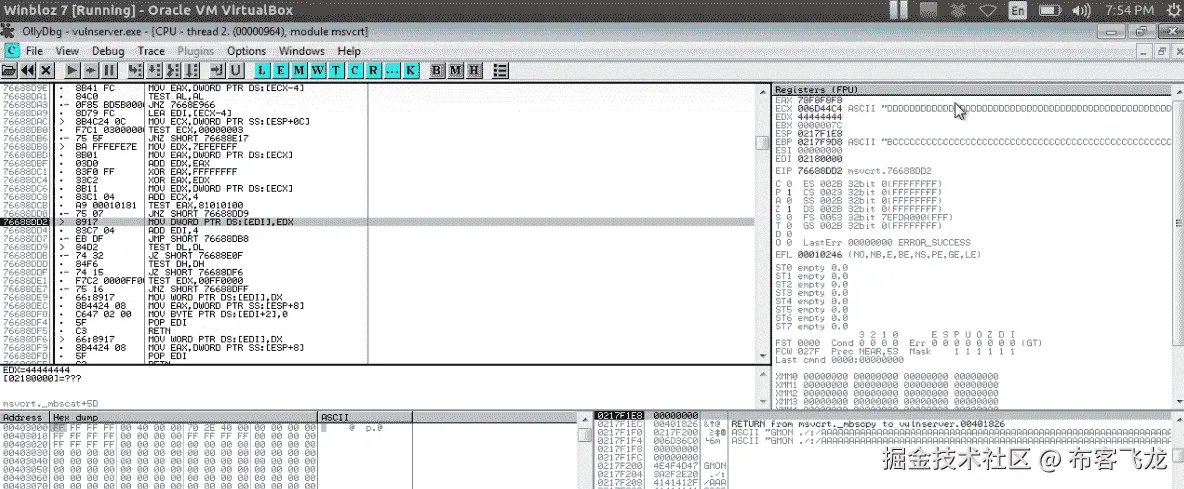The image size is (1184, 489).
Task: Click Execute till return toolbar icon
Action: (x=217, y=70)
